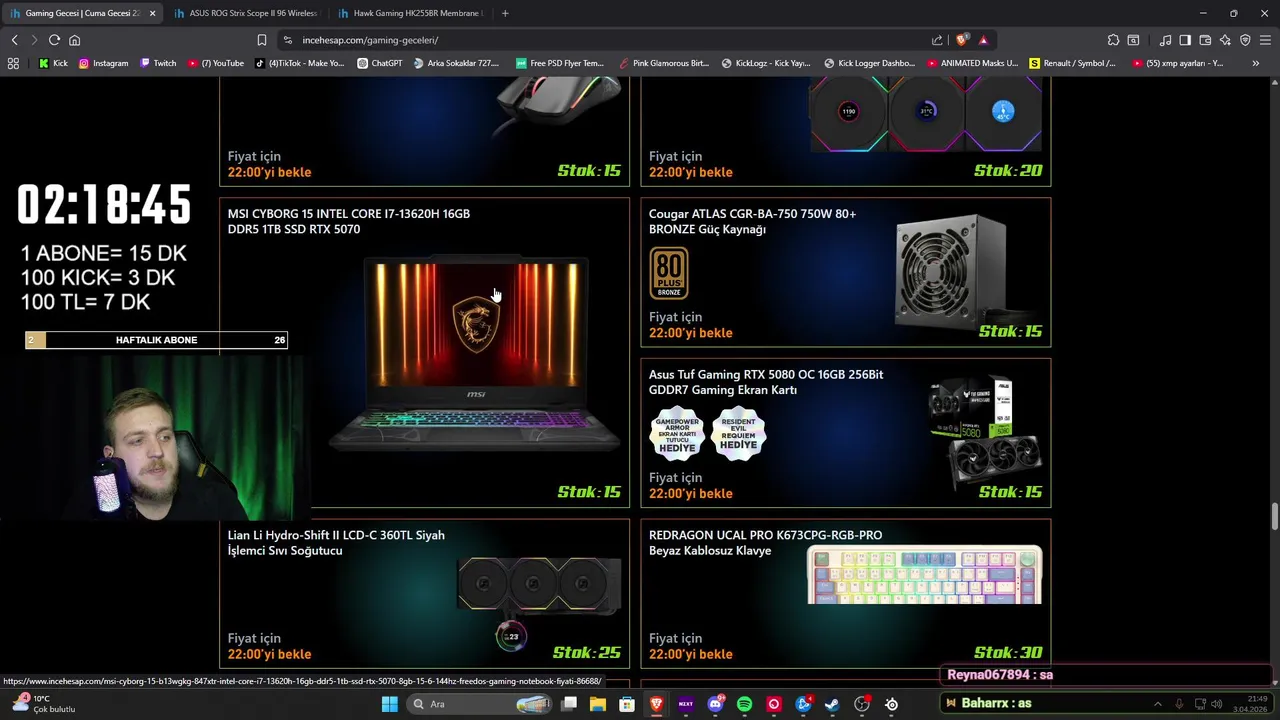
Task: Click the RTX 5080 graphics card image
Action: click(985, 430)
